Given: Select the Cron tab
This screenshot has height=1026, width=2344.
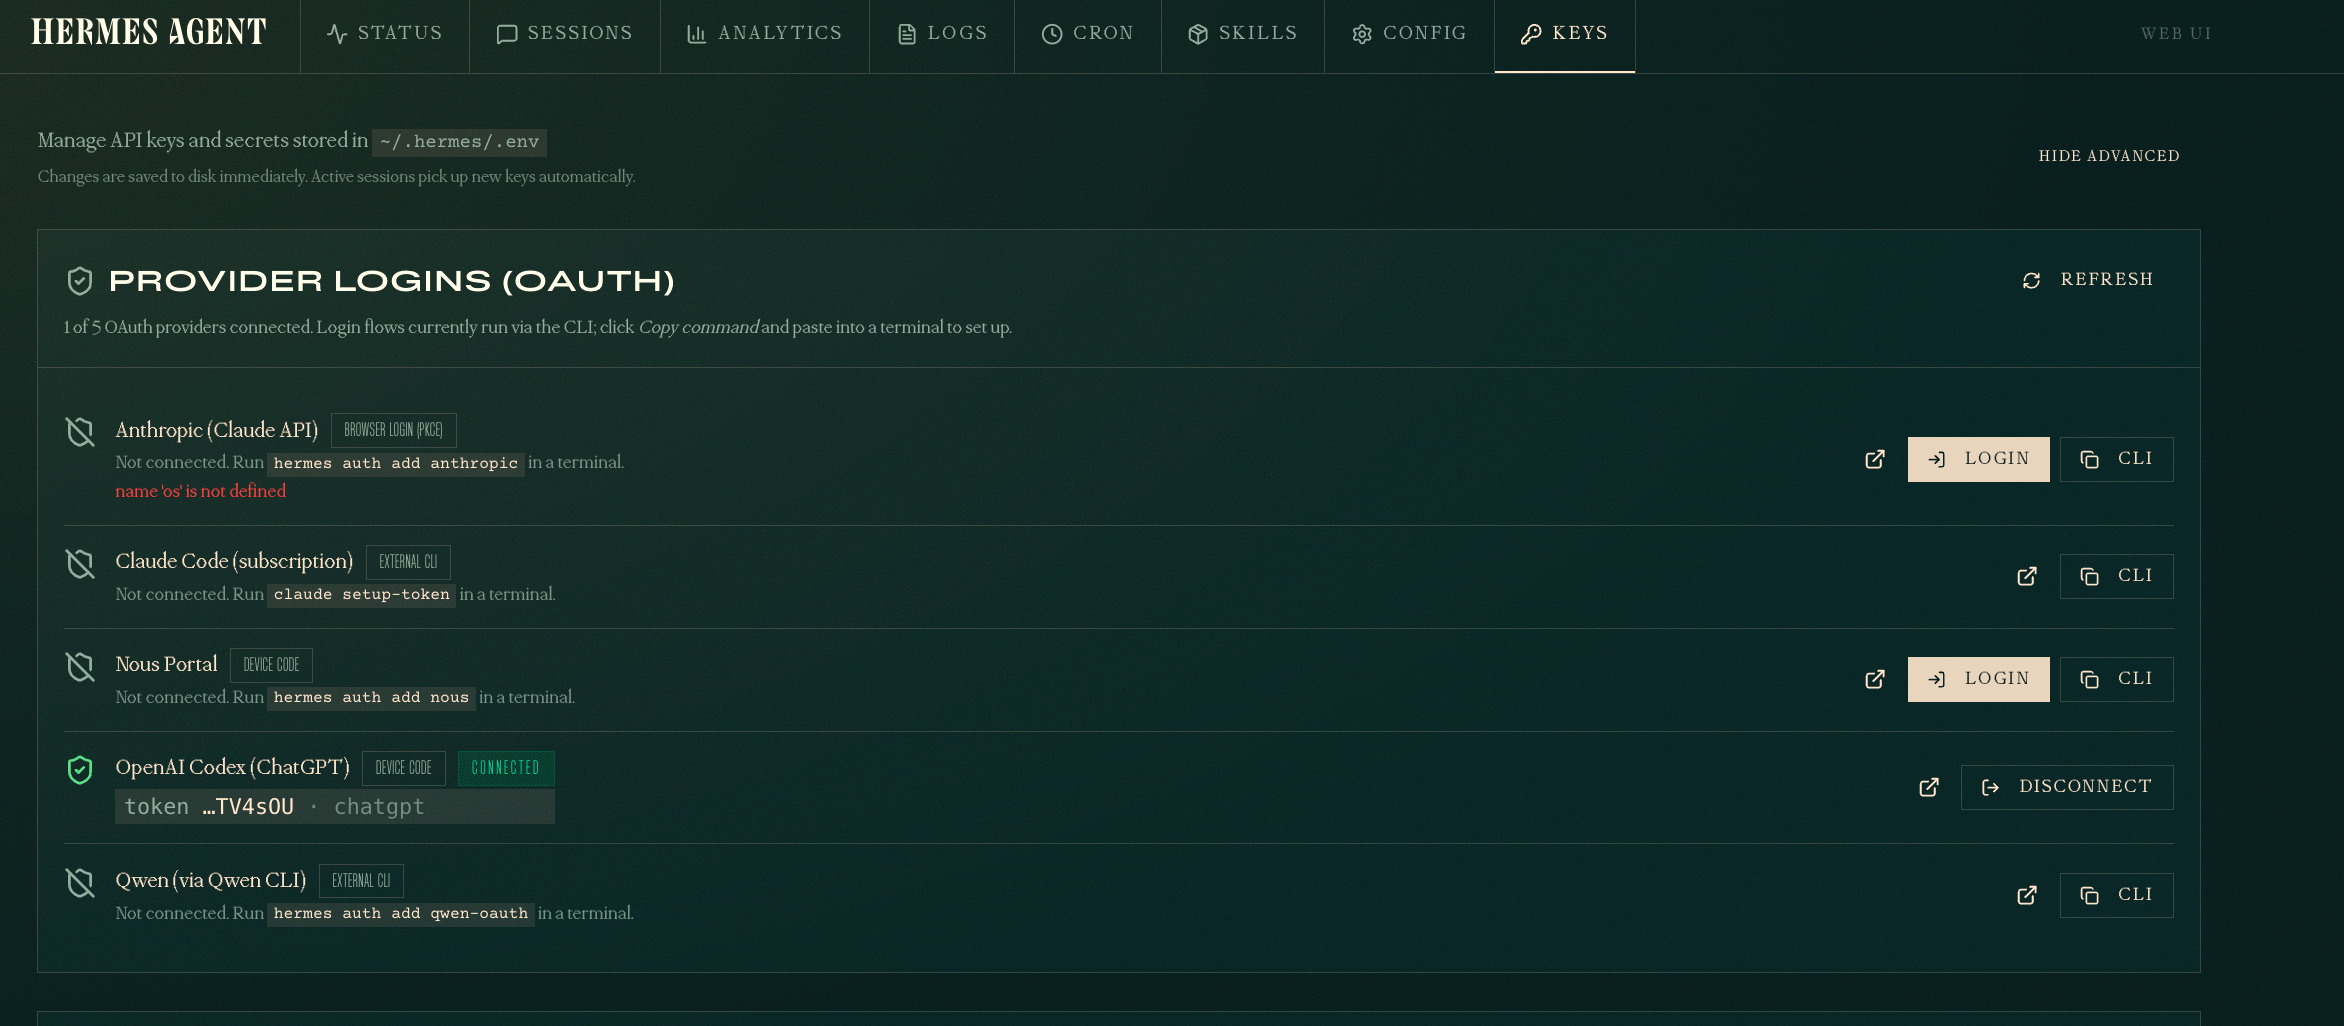Looking at the screenshot, I should (x=1088, y=34).
